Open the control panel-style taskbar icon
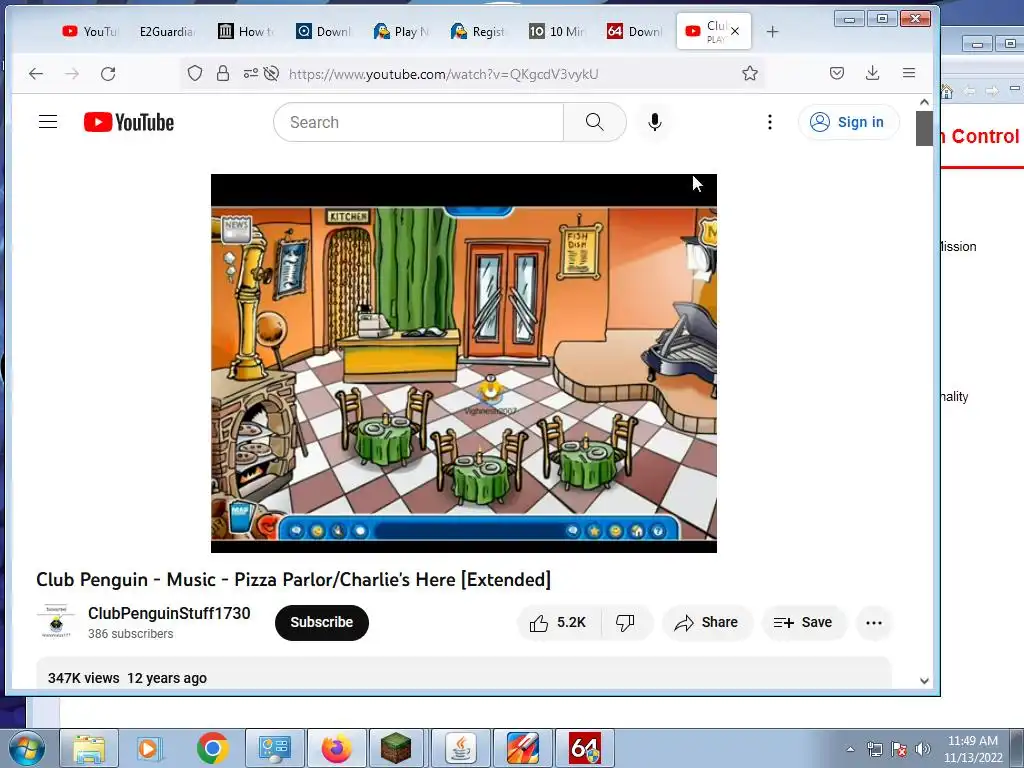 (x=274, y=748)
